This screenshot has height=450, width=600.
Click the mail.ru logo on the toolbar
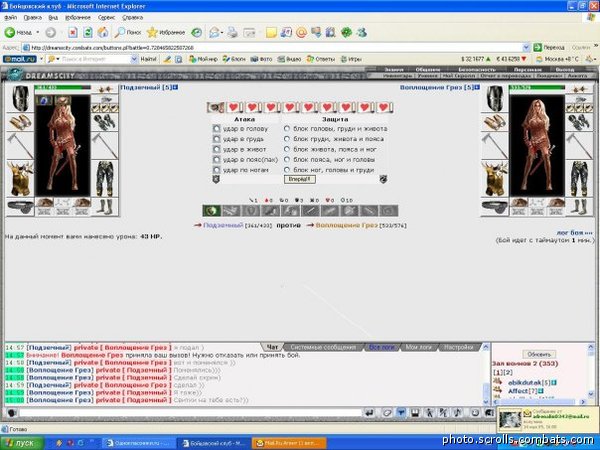(x=20, y=59)
